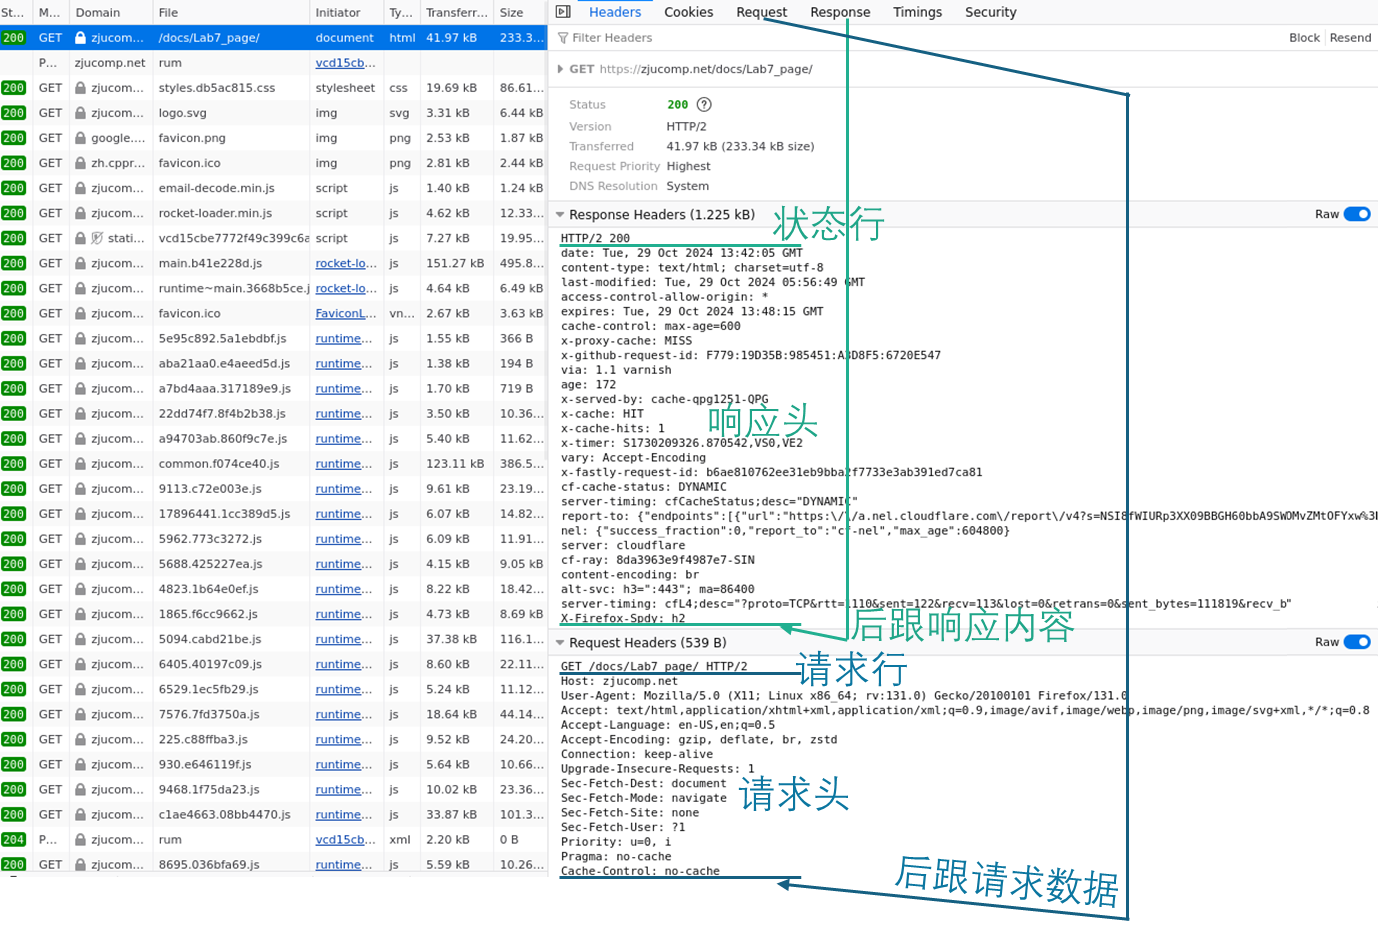This screenshot has width=1378, height=938.
Task: Open the rocket-lo... initiator link for main.b41e228d.js
Action: [x=345, y=264]
